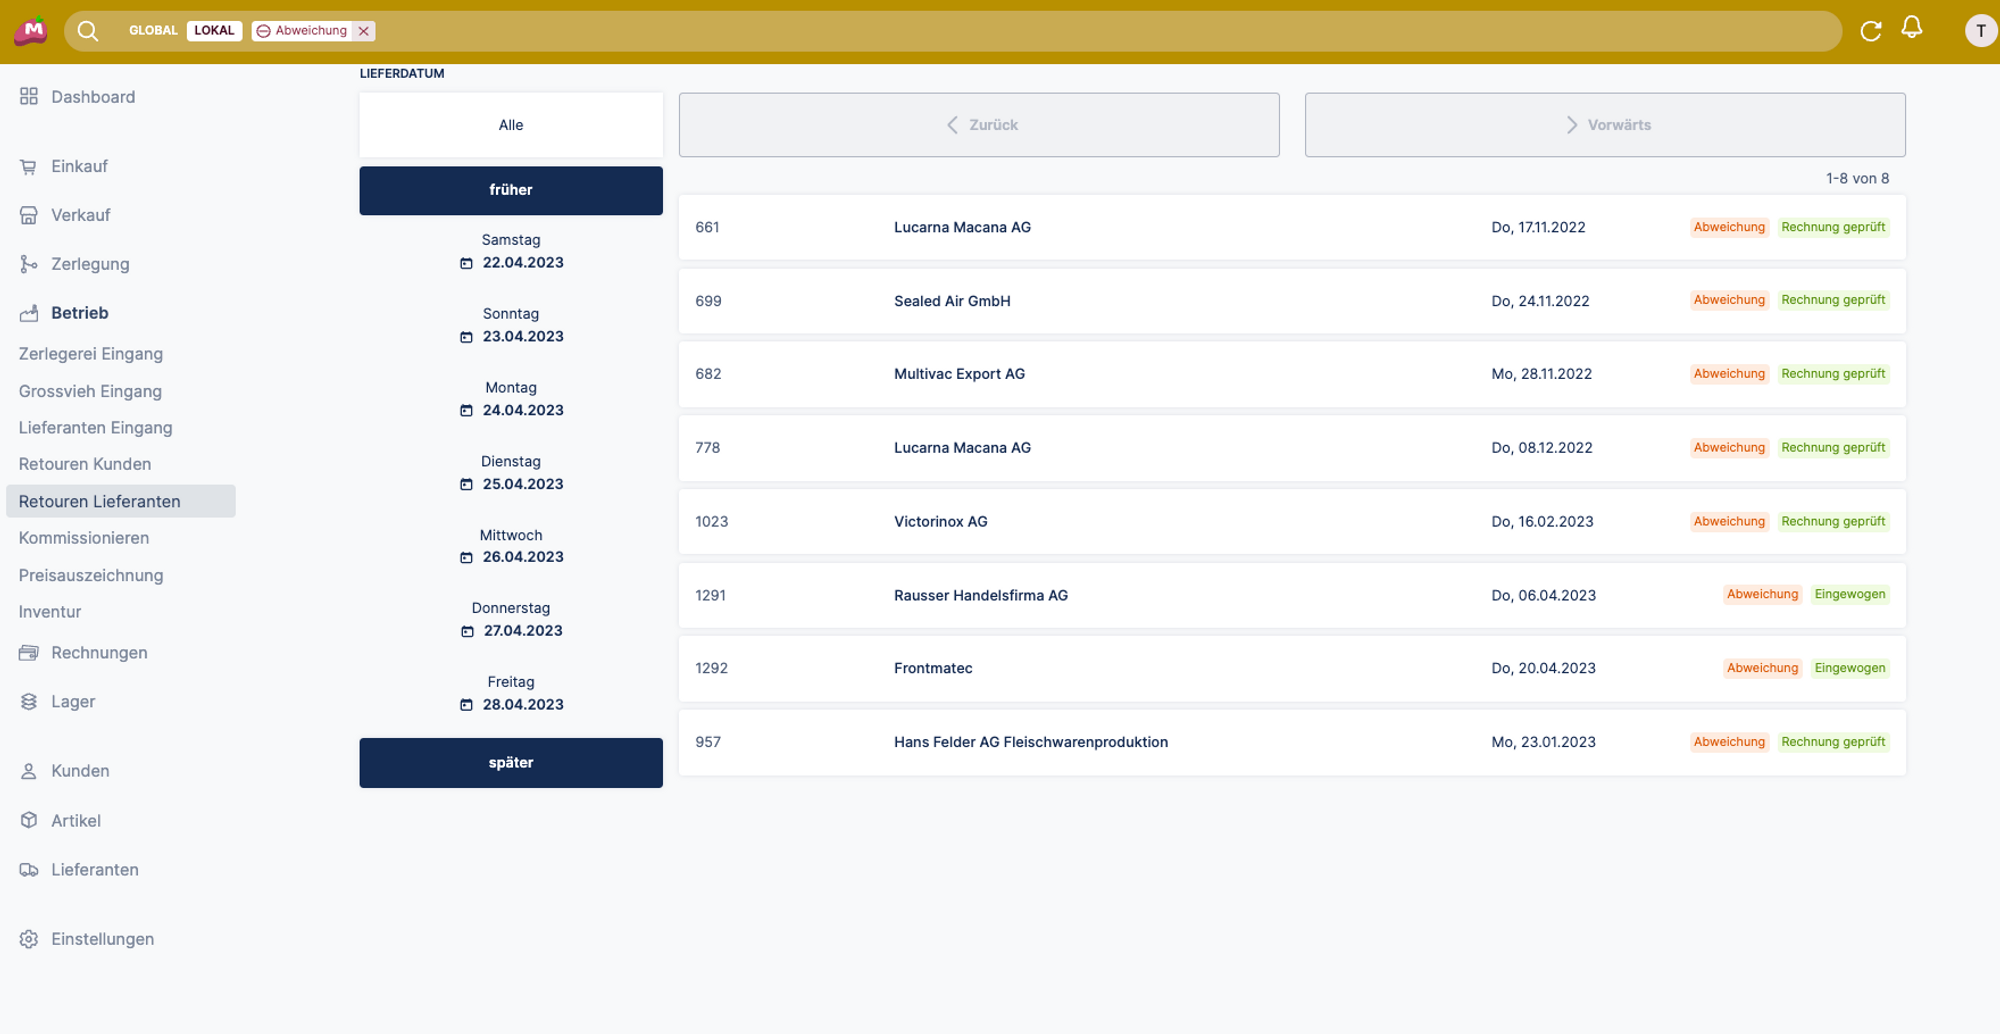Viewport: 2000px width, 1034px height.
Task: Select Alle delivery date filter
Action: click(510, 125)
